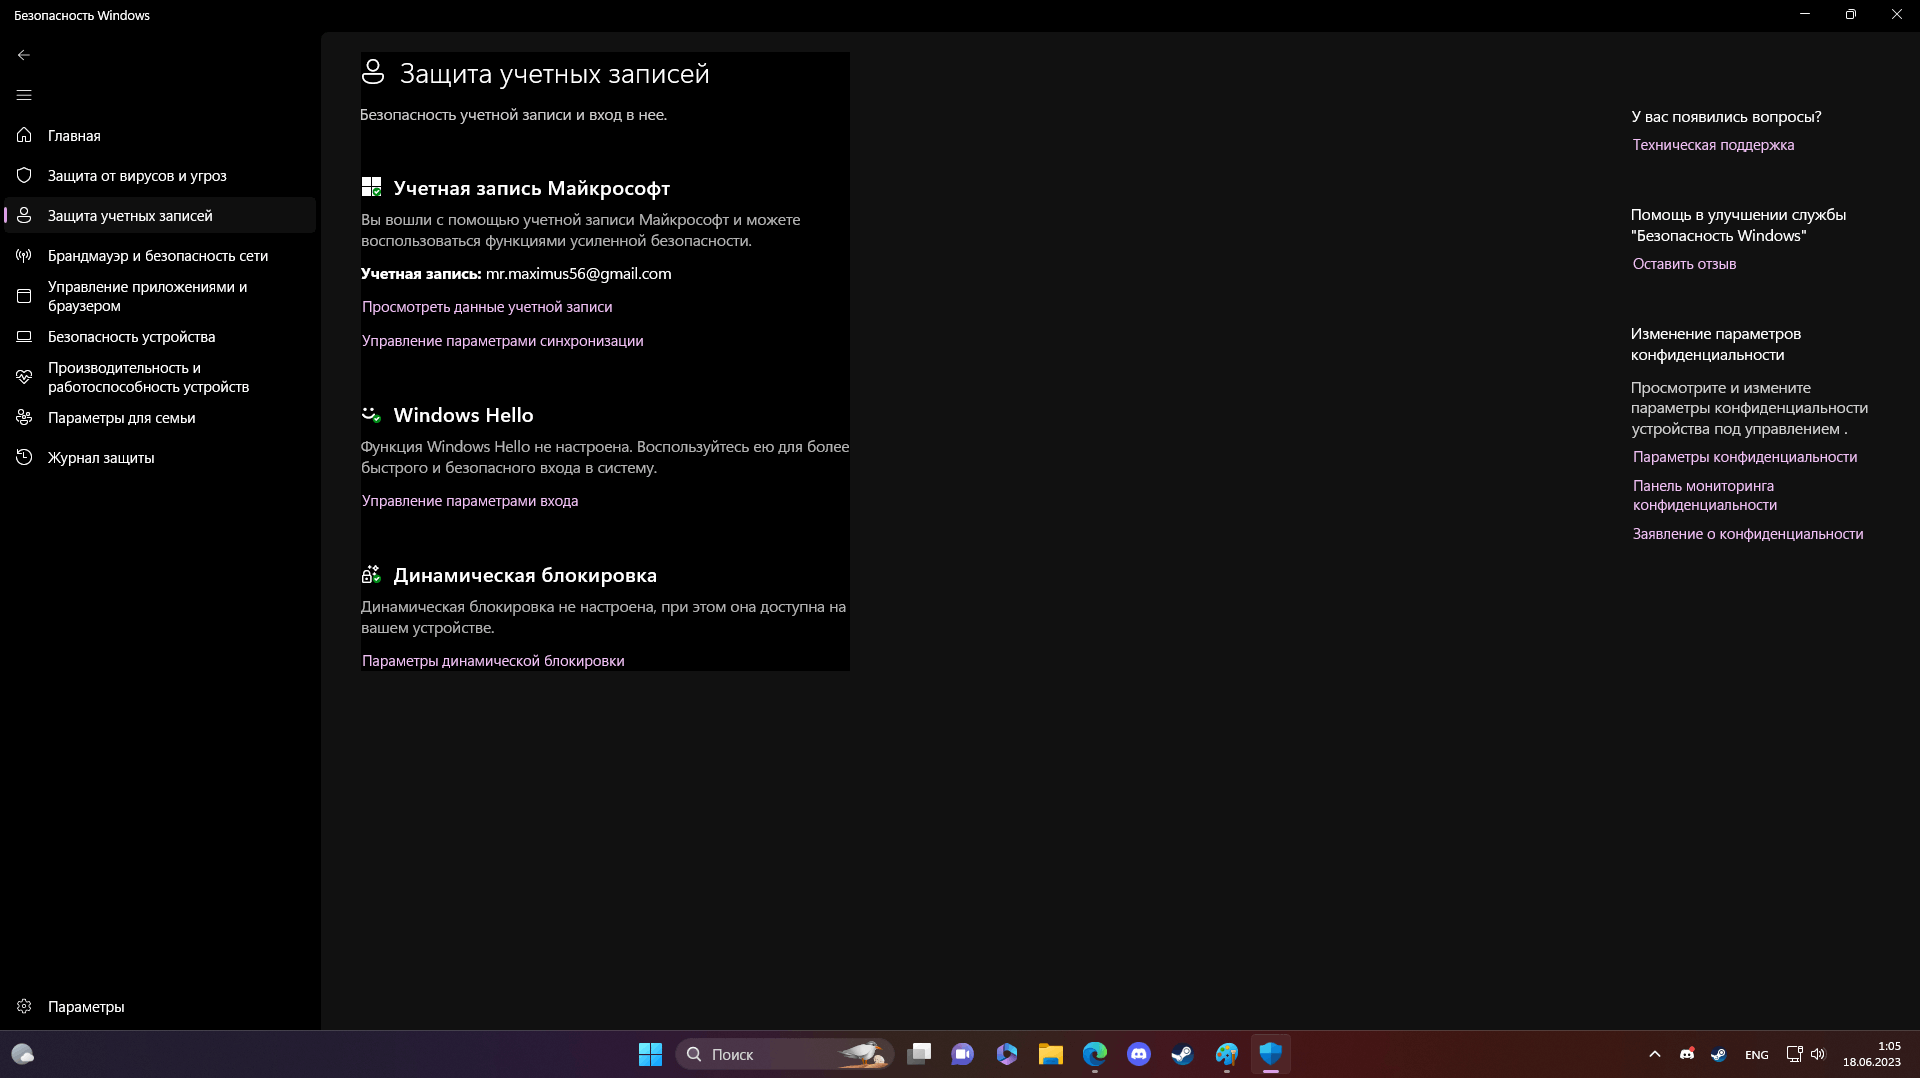
Task: Open Teams Chat from taskbar
Action: pyautogui.click(x=963, y=1054)
